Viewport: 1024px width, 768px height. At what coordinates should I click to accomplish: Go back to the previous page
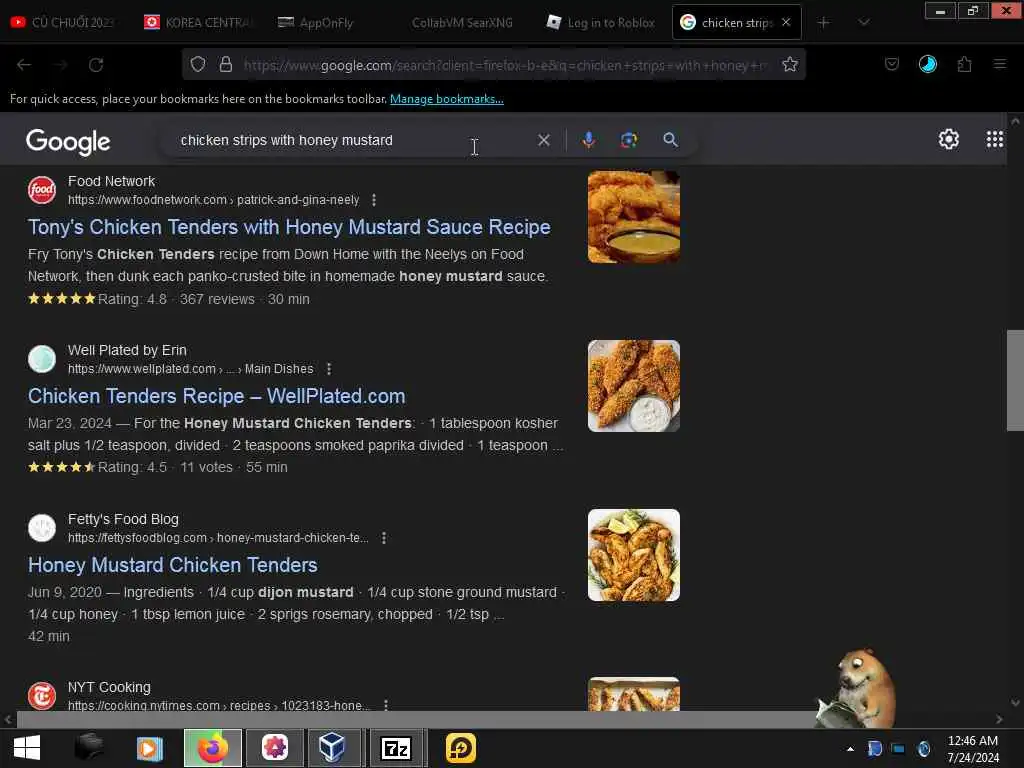24,65
